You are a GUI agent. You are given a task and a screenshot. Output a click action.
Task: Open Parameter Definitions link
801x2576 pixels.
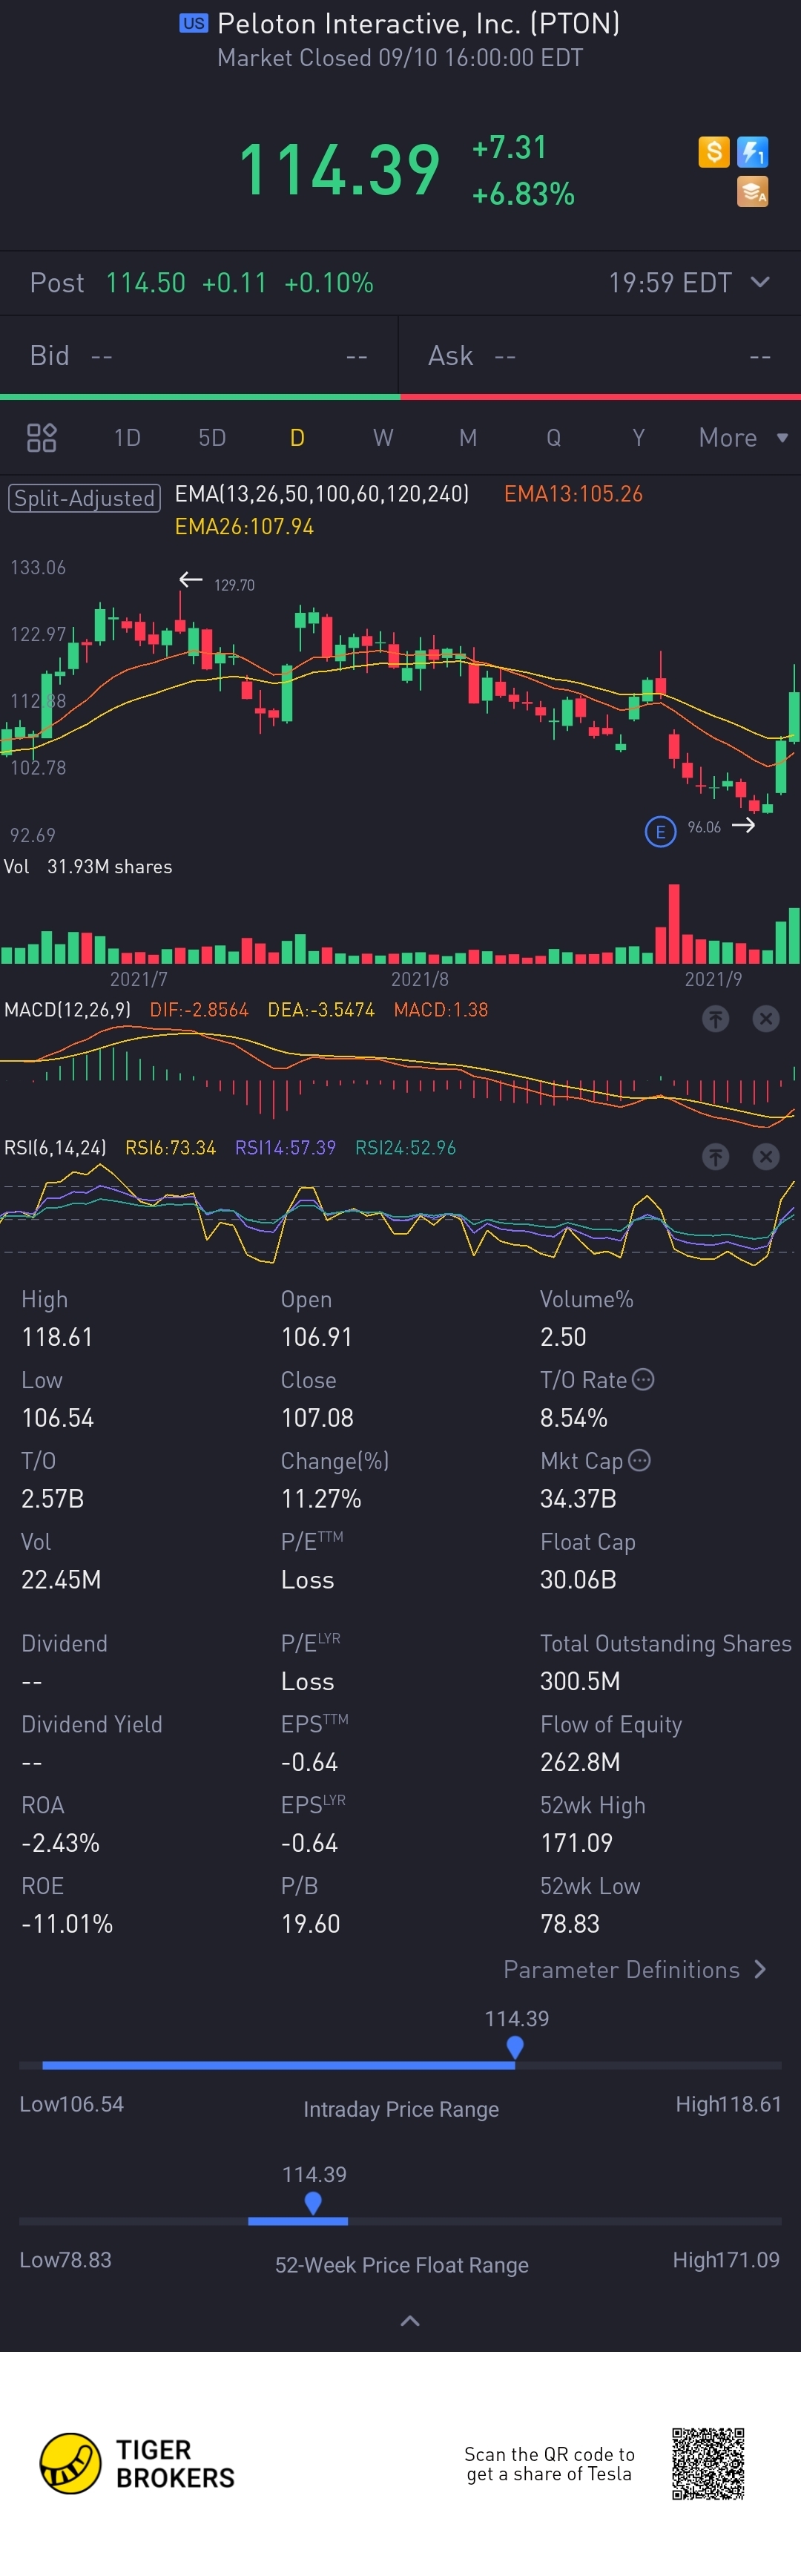[x=635, y=1969]
